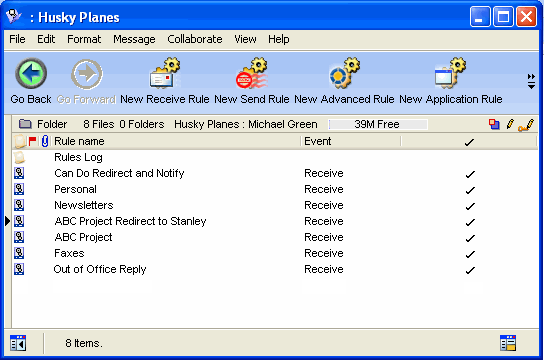
Task: Open the Collaborate menu
Action: tap(195, 39)
